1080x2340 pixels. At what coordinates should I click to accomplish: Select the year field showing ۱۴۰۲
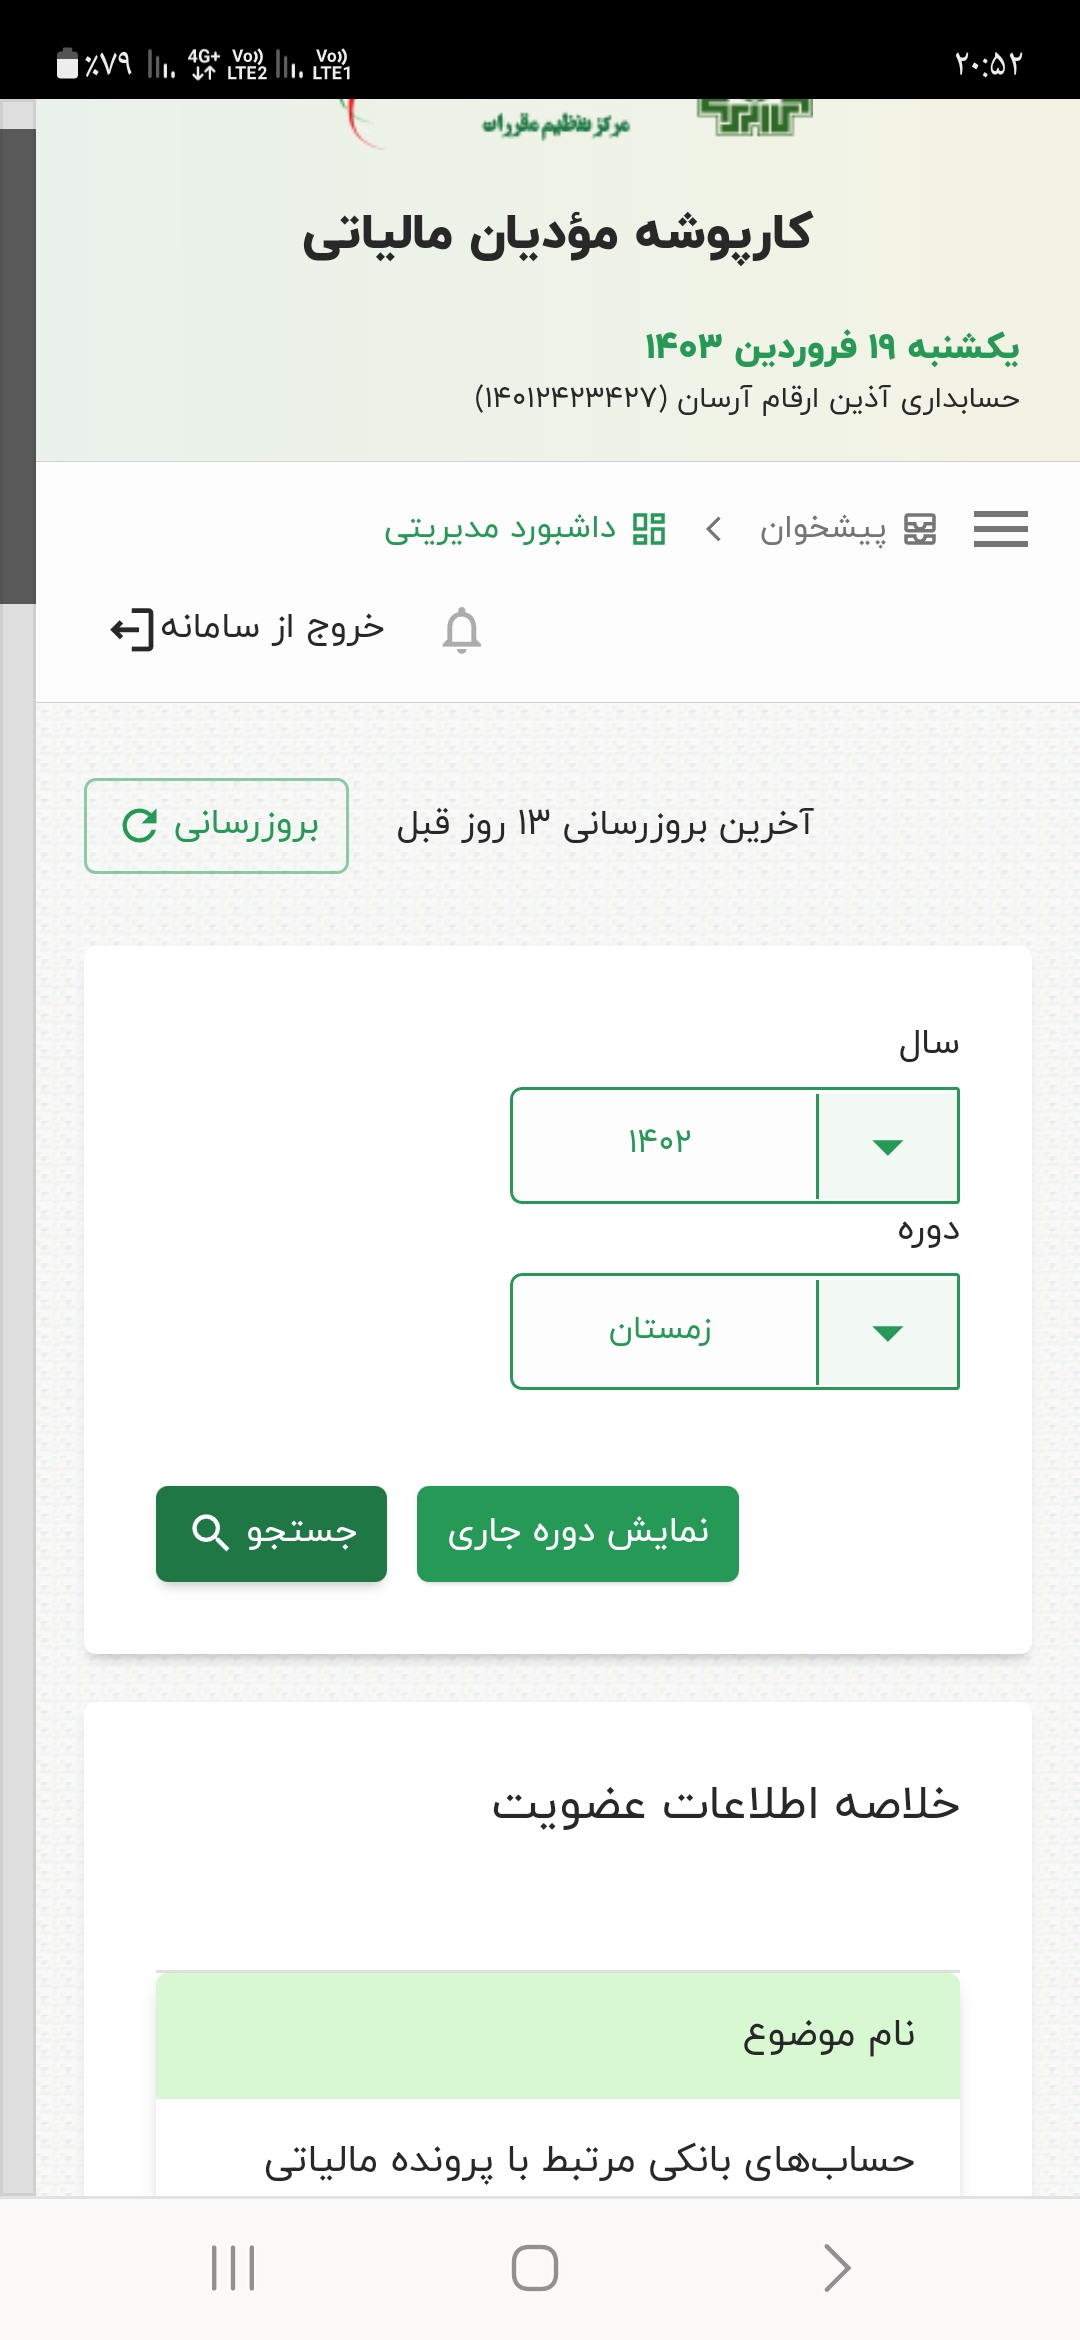tap(660, 1142)
